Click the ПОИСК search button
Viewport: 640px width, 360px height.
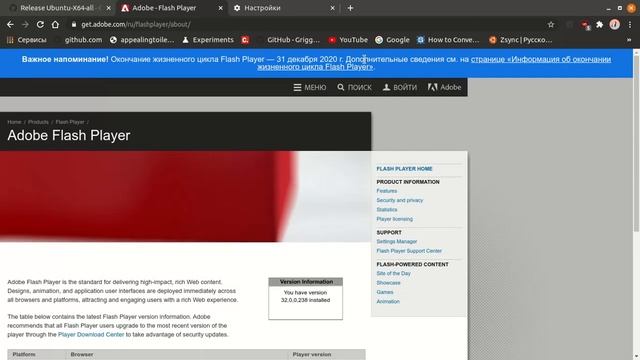pos(354,87)
